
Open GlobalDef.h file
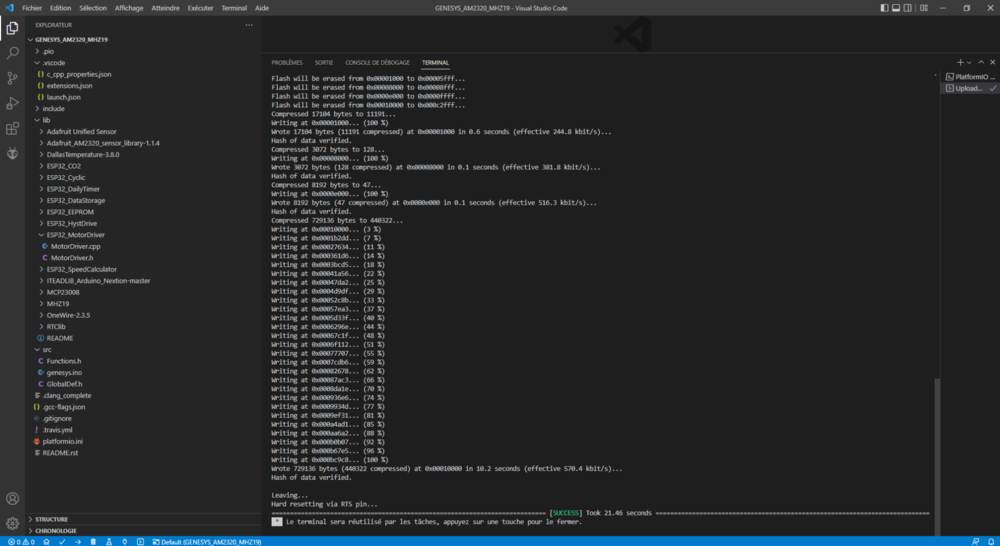point(64,384)
